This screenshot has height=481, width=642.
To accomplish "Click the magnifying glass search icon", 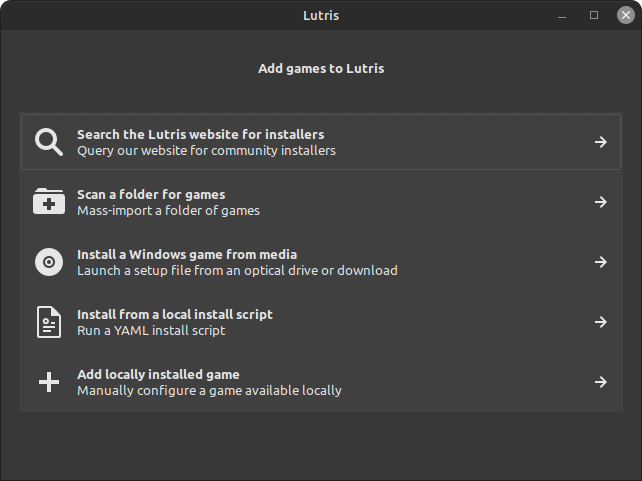I will 49,142.
